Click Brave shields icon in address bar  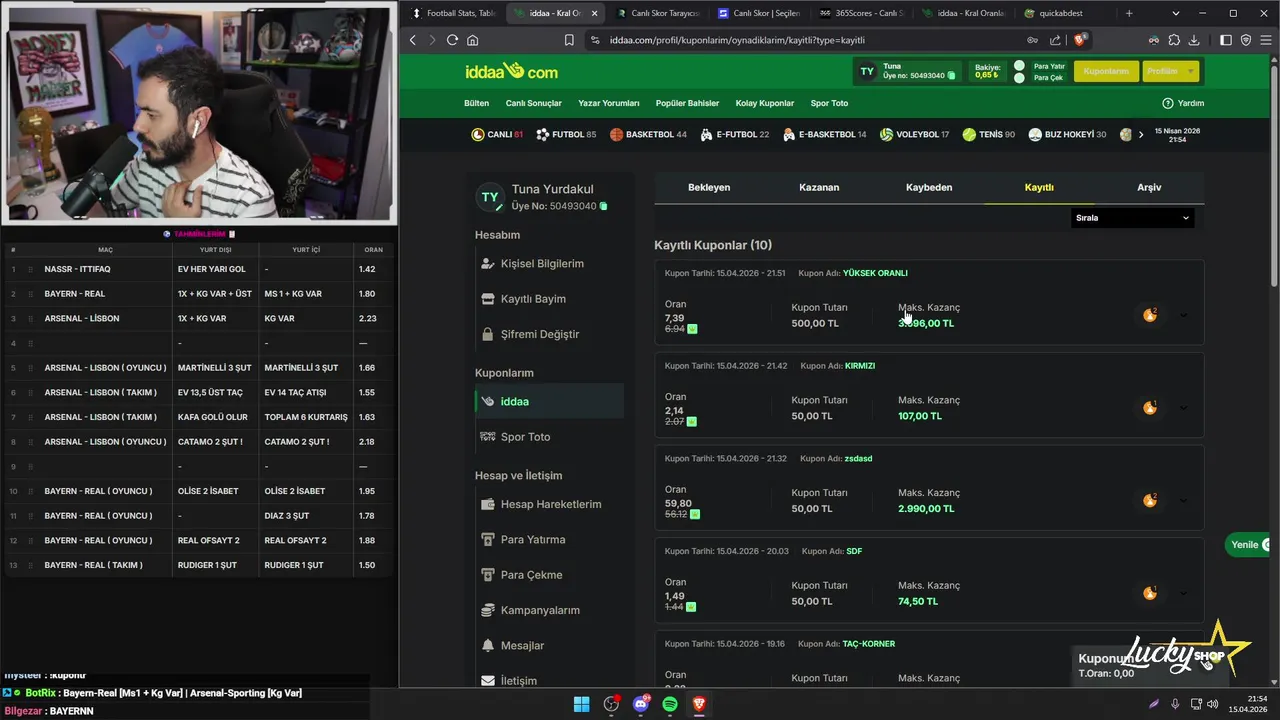[x=1080, y=40]
